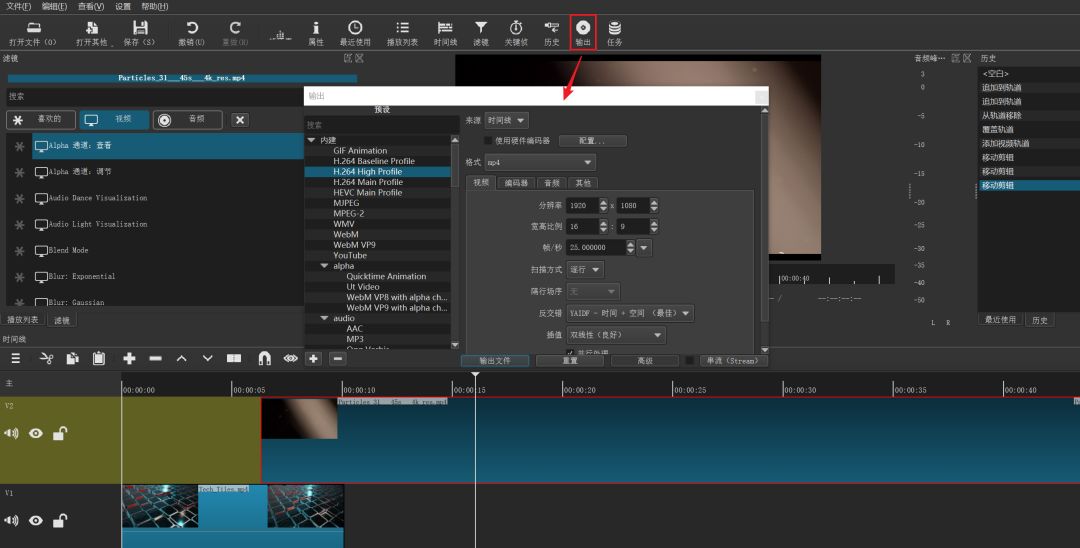Mute the V1 track audio
This screenshot has height=548, width=1080.
12,520
